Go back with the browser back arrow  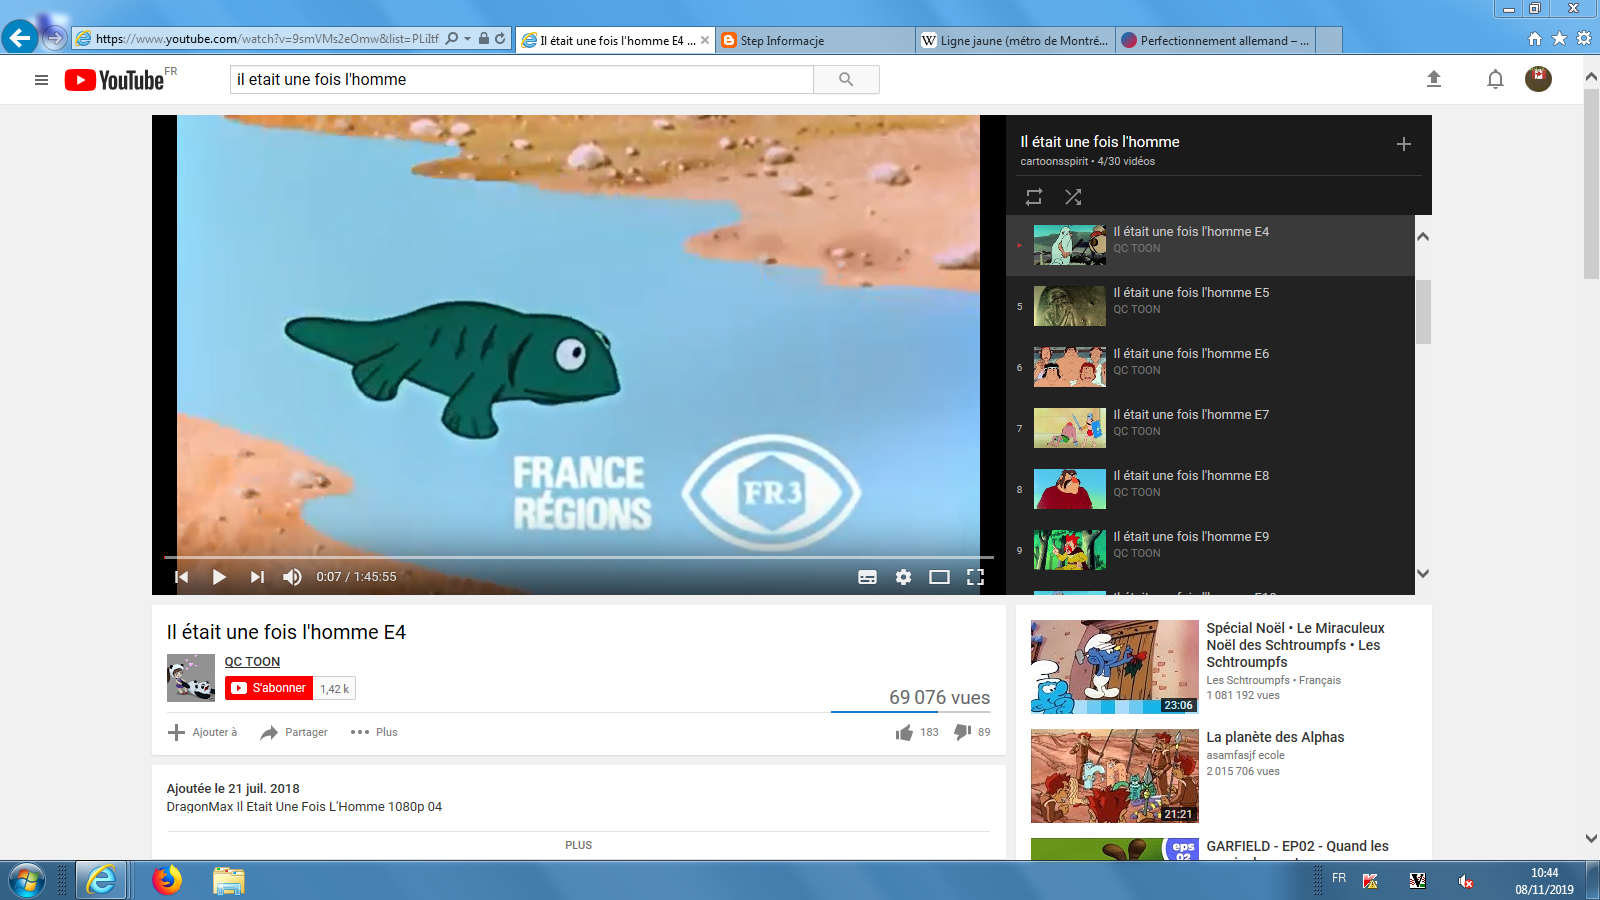[x=20, y=38]
